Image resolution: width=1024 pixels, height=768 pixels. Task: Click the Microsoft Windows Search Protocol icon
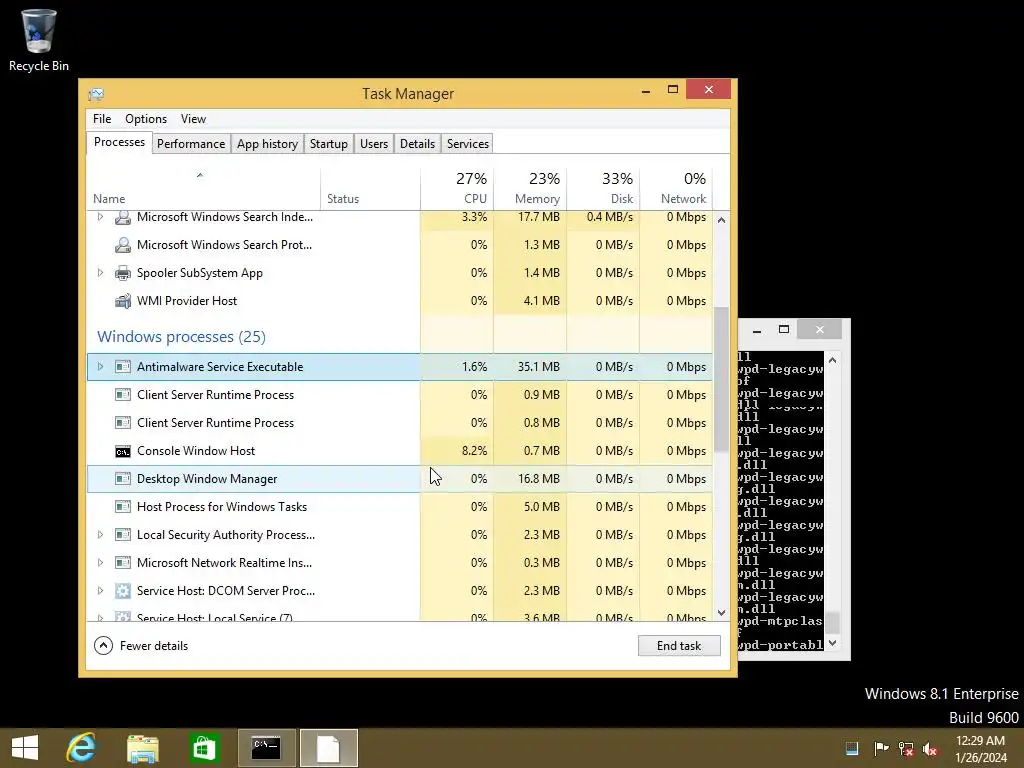click(122, 245)
